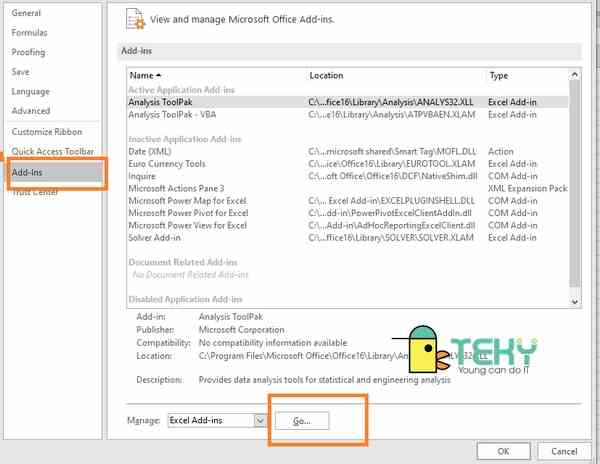Open Advanced options
The height and width of the screenshot is (464, 600).
31,111
